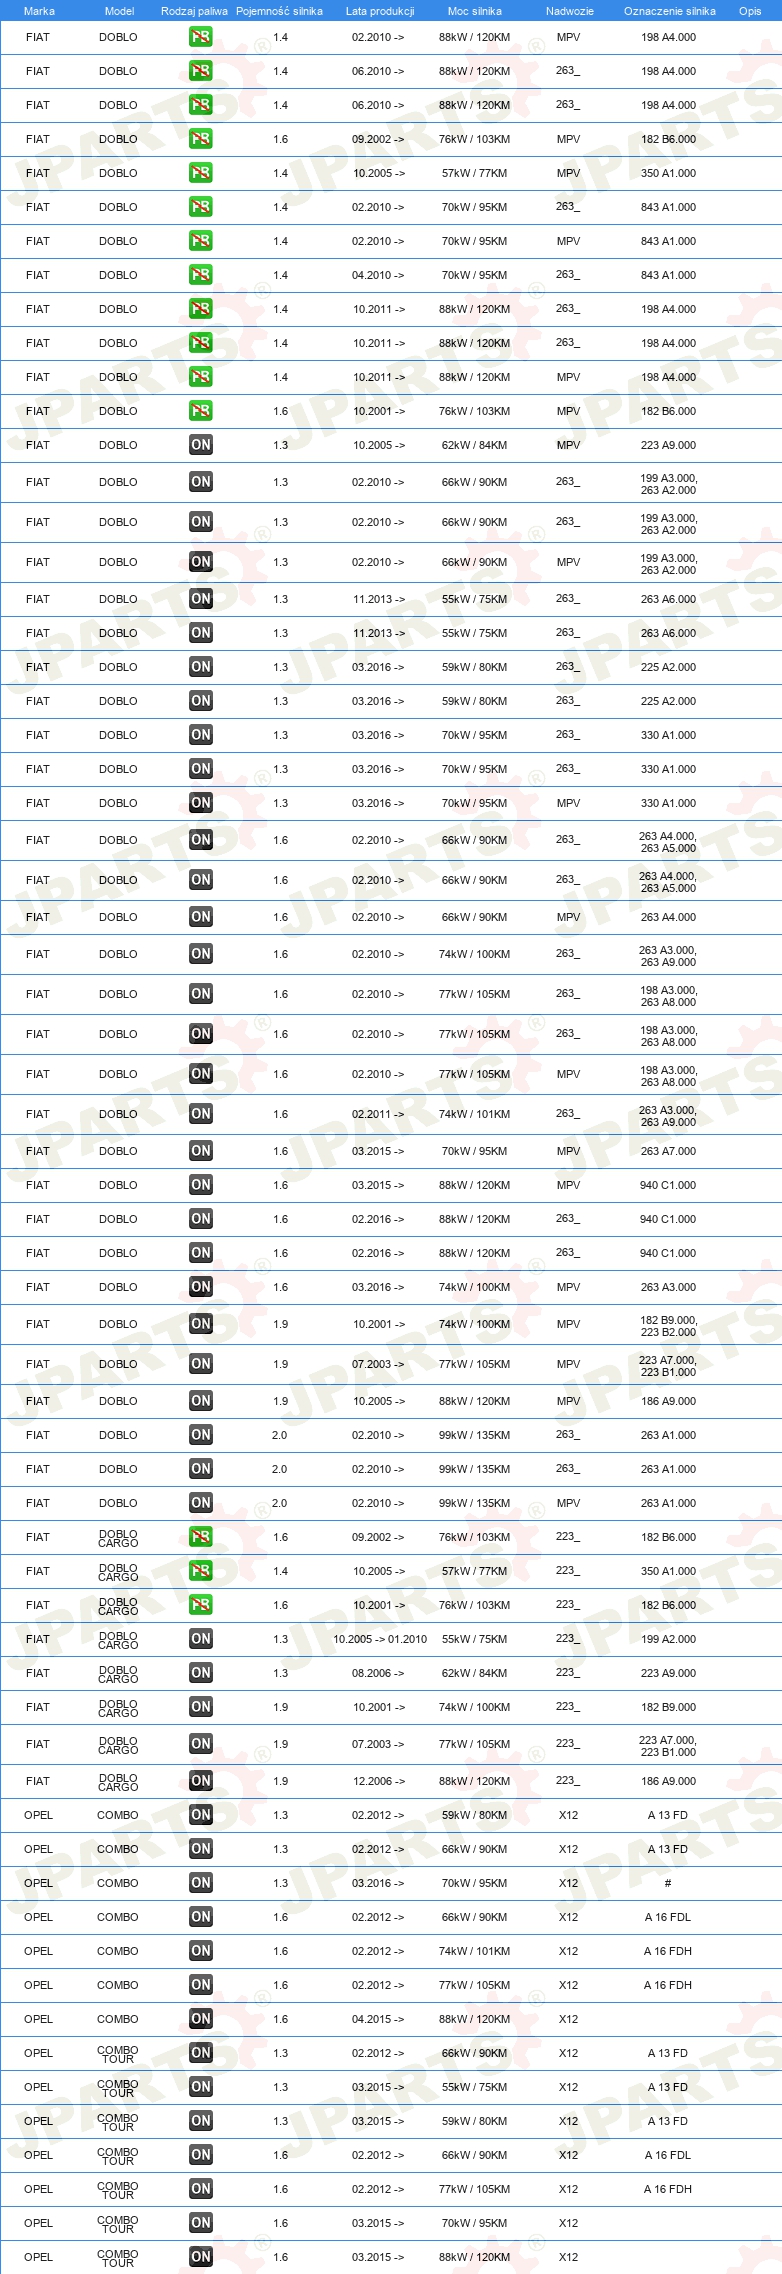
Task: Select the '1.9' capacity cell in Doblo 10.2005 row
Action: point(280,1401)
